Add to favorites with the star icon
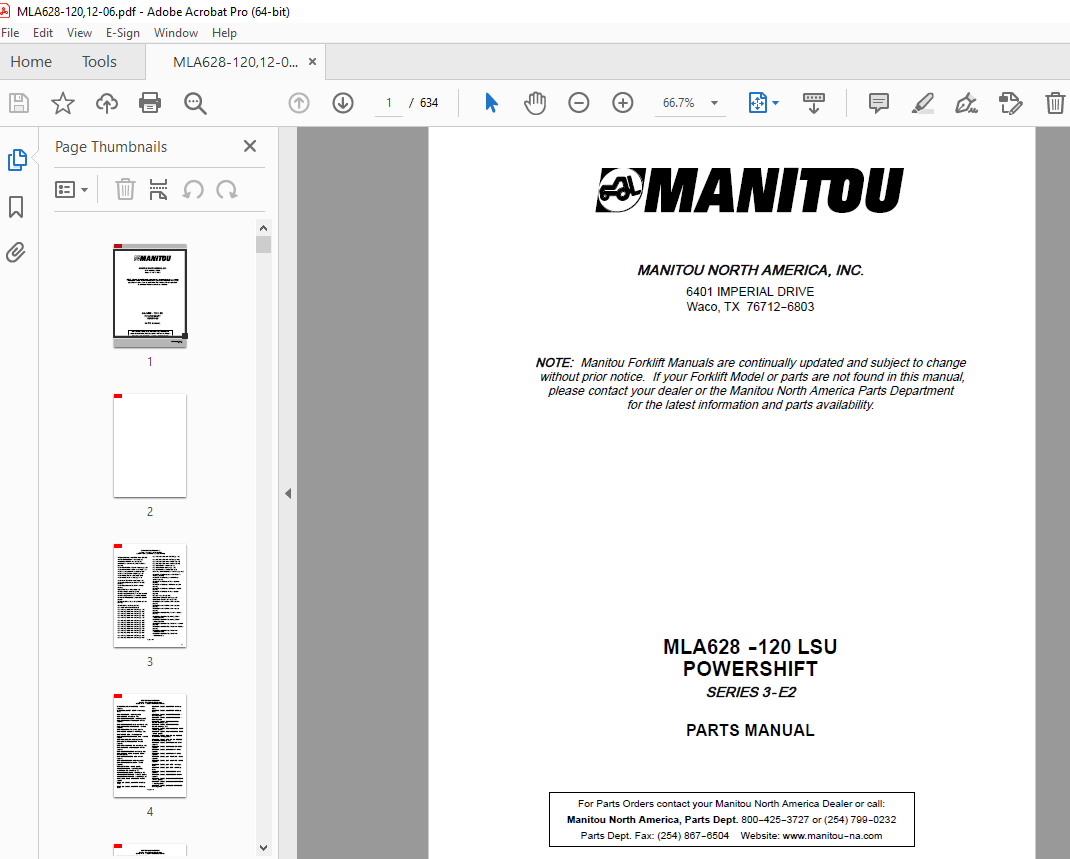This screenshot has height=859, width=1070. [63, 103]
